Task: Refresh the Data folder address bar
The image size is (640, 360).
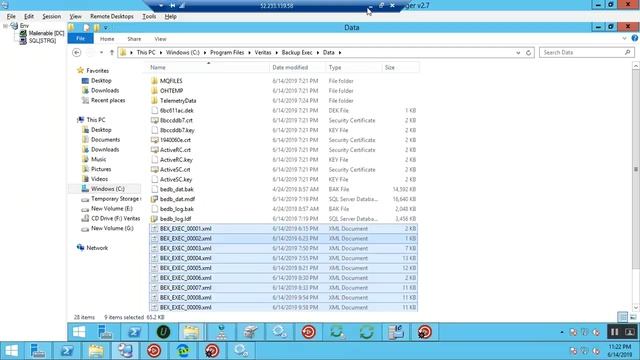Action: (x=528, y=53)
